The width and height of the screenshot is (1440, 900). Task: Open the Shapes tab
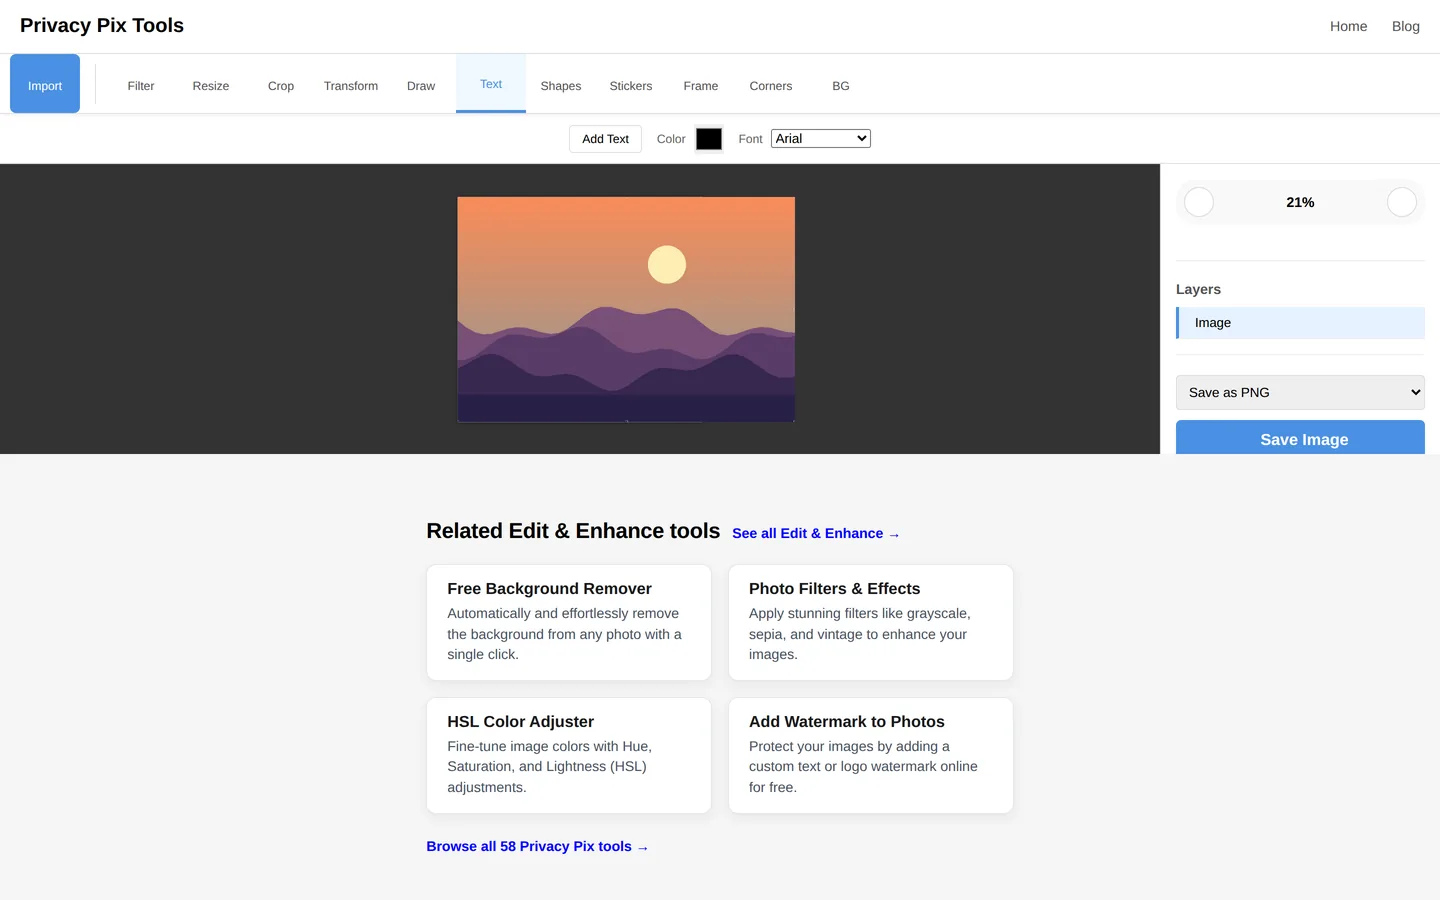coord(561,86)
